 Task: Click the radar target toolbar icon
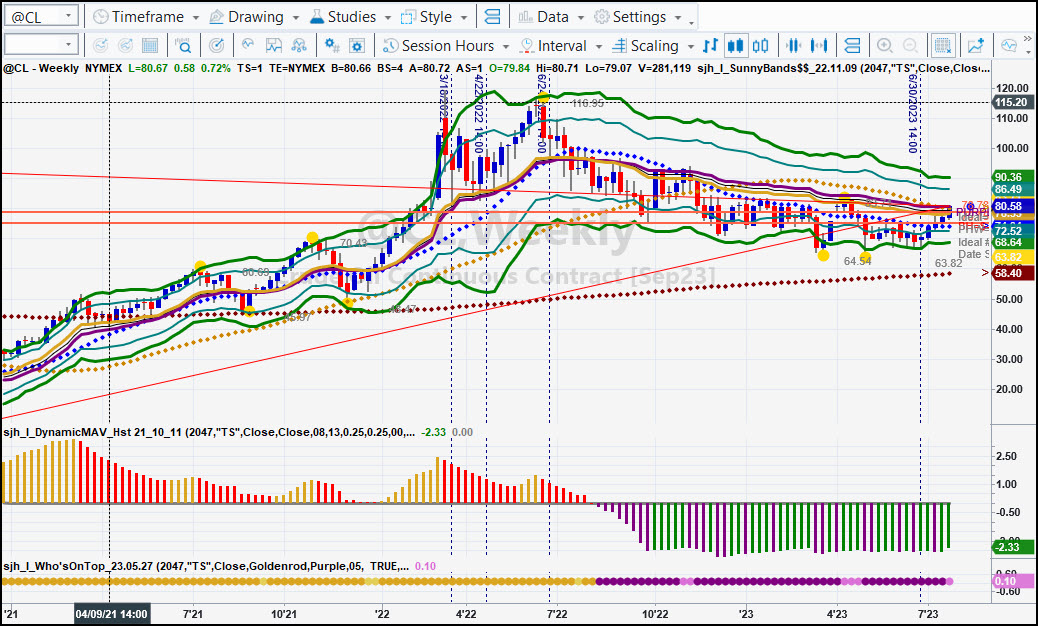tap(216, 46)
